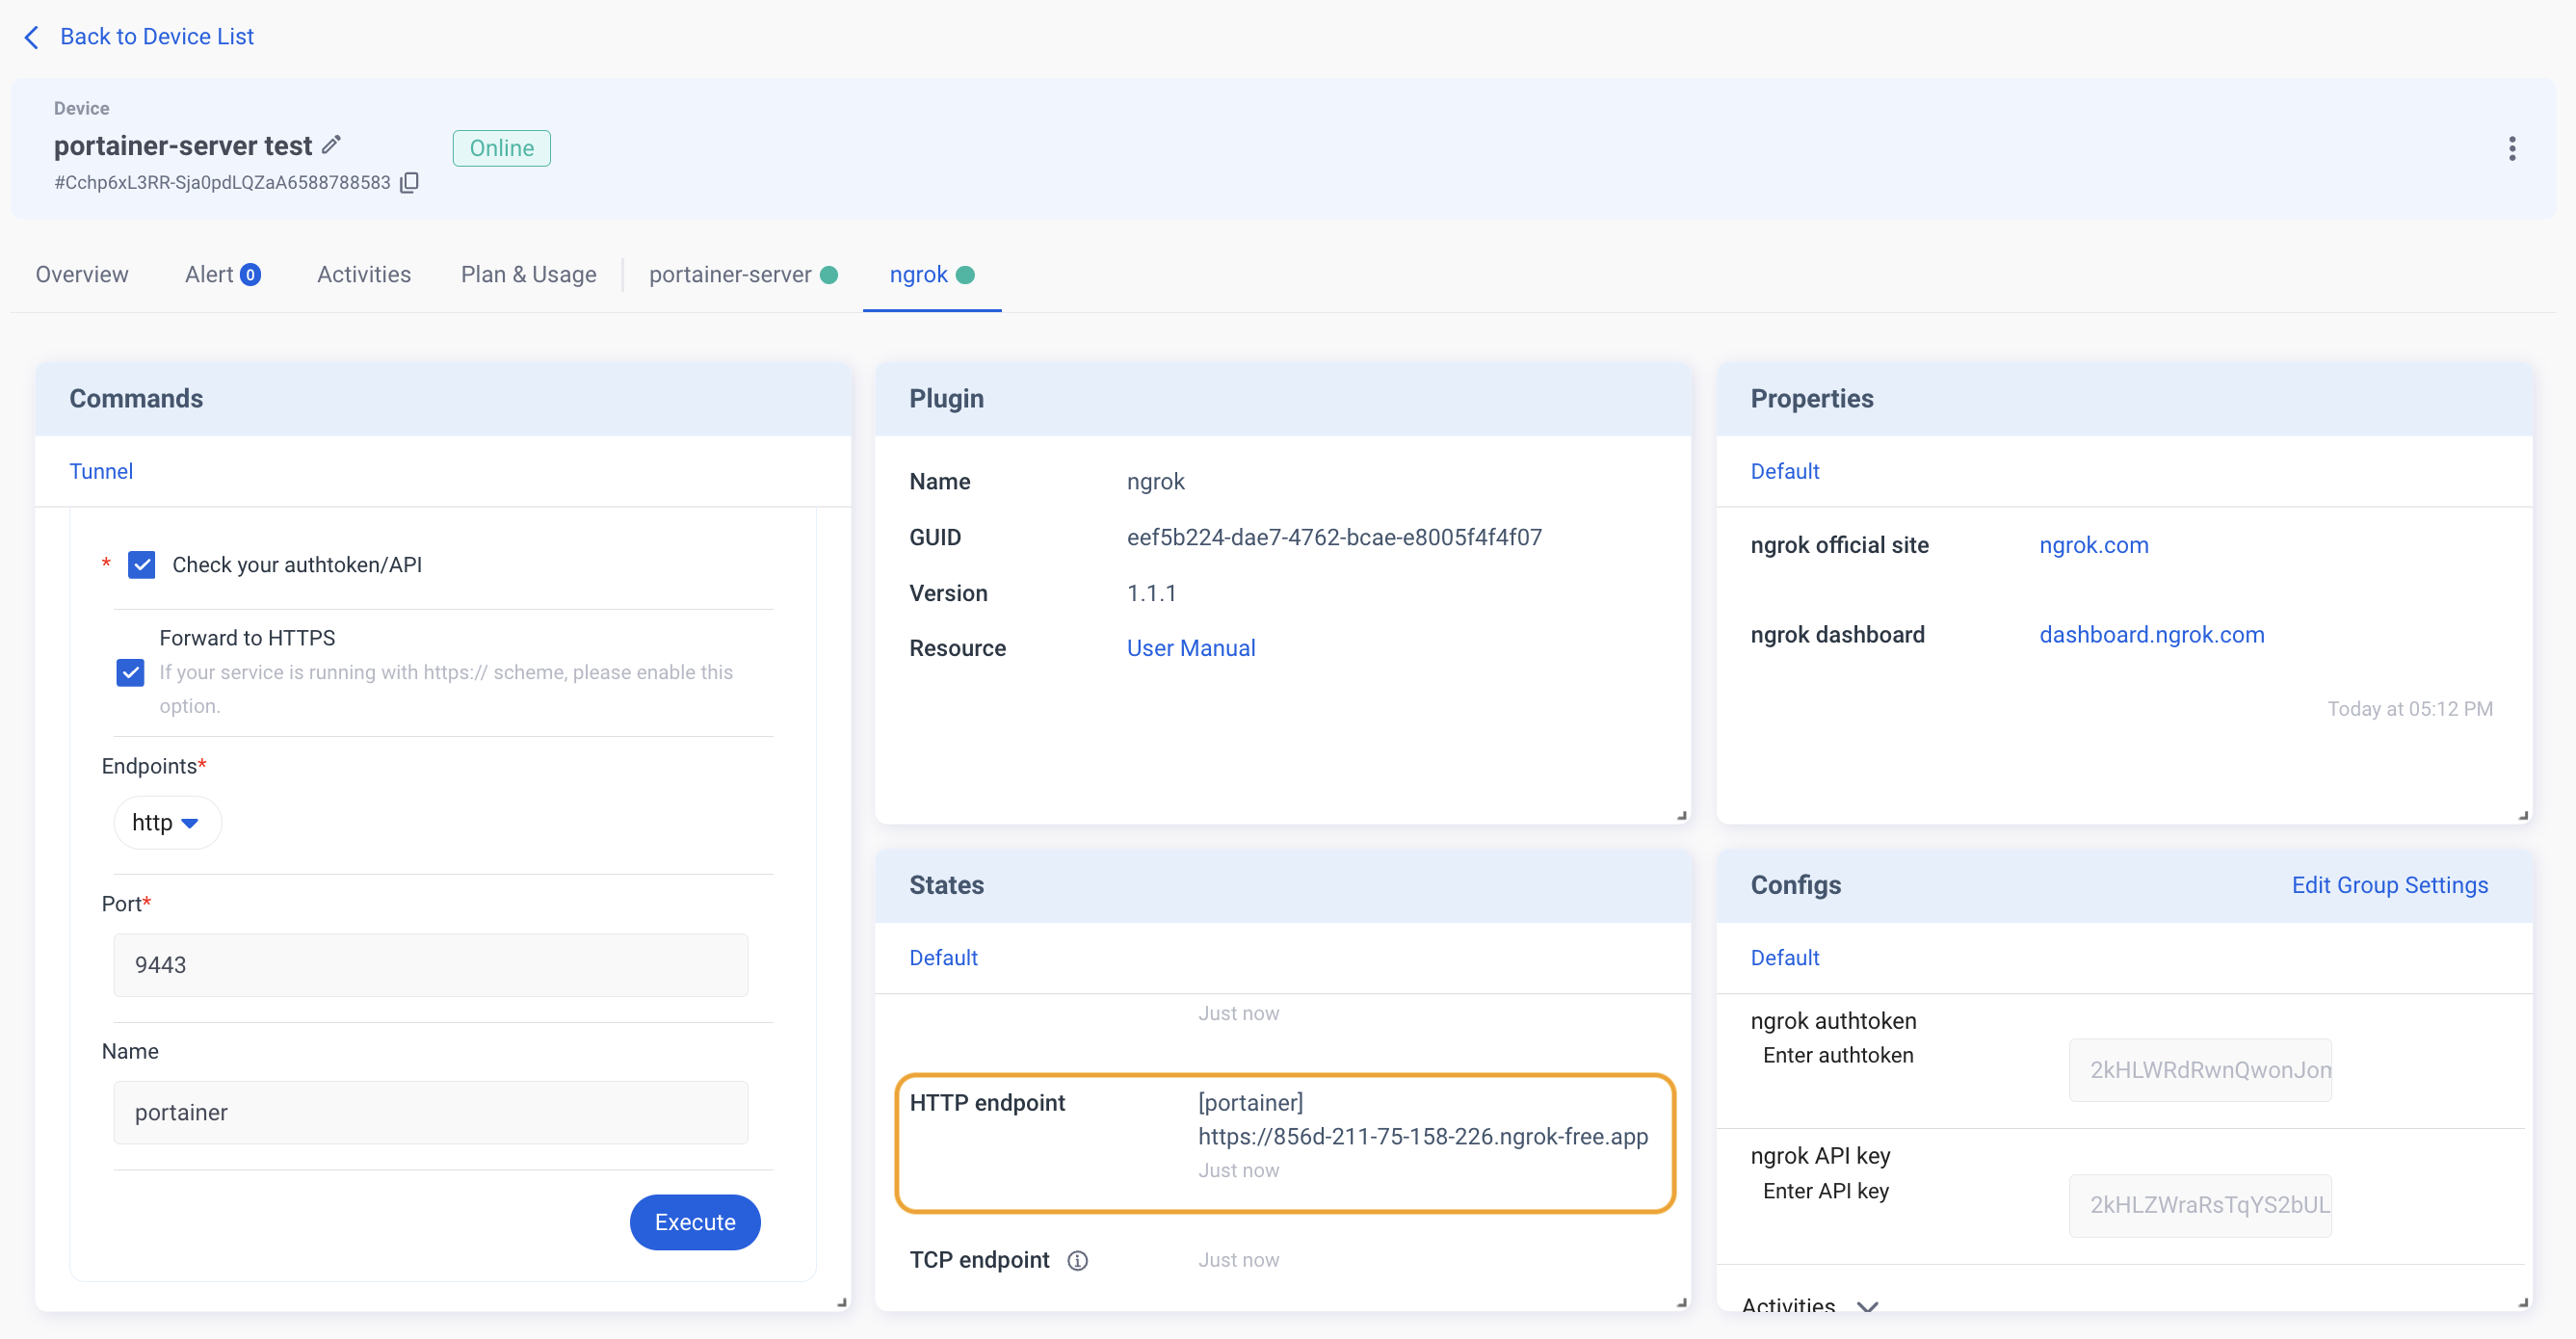Click the Port input field

point(431,964)
